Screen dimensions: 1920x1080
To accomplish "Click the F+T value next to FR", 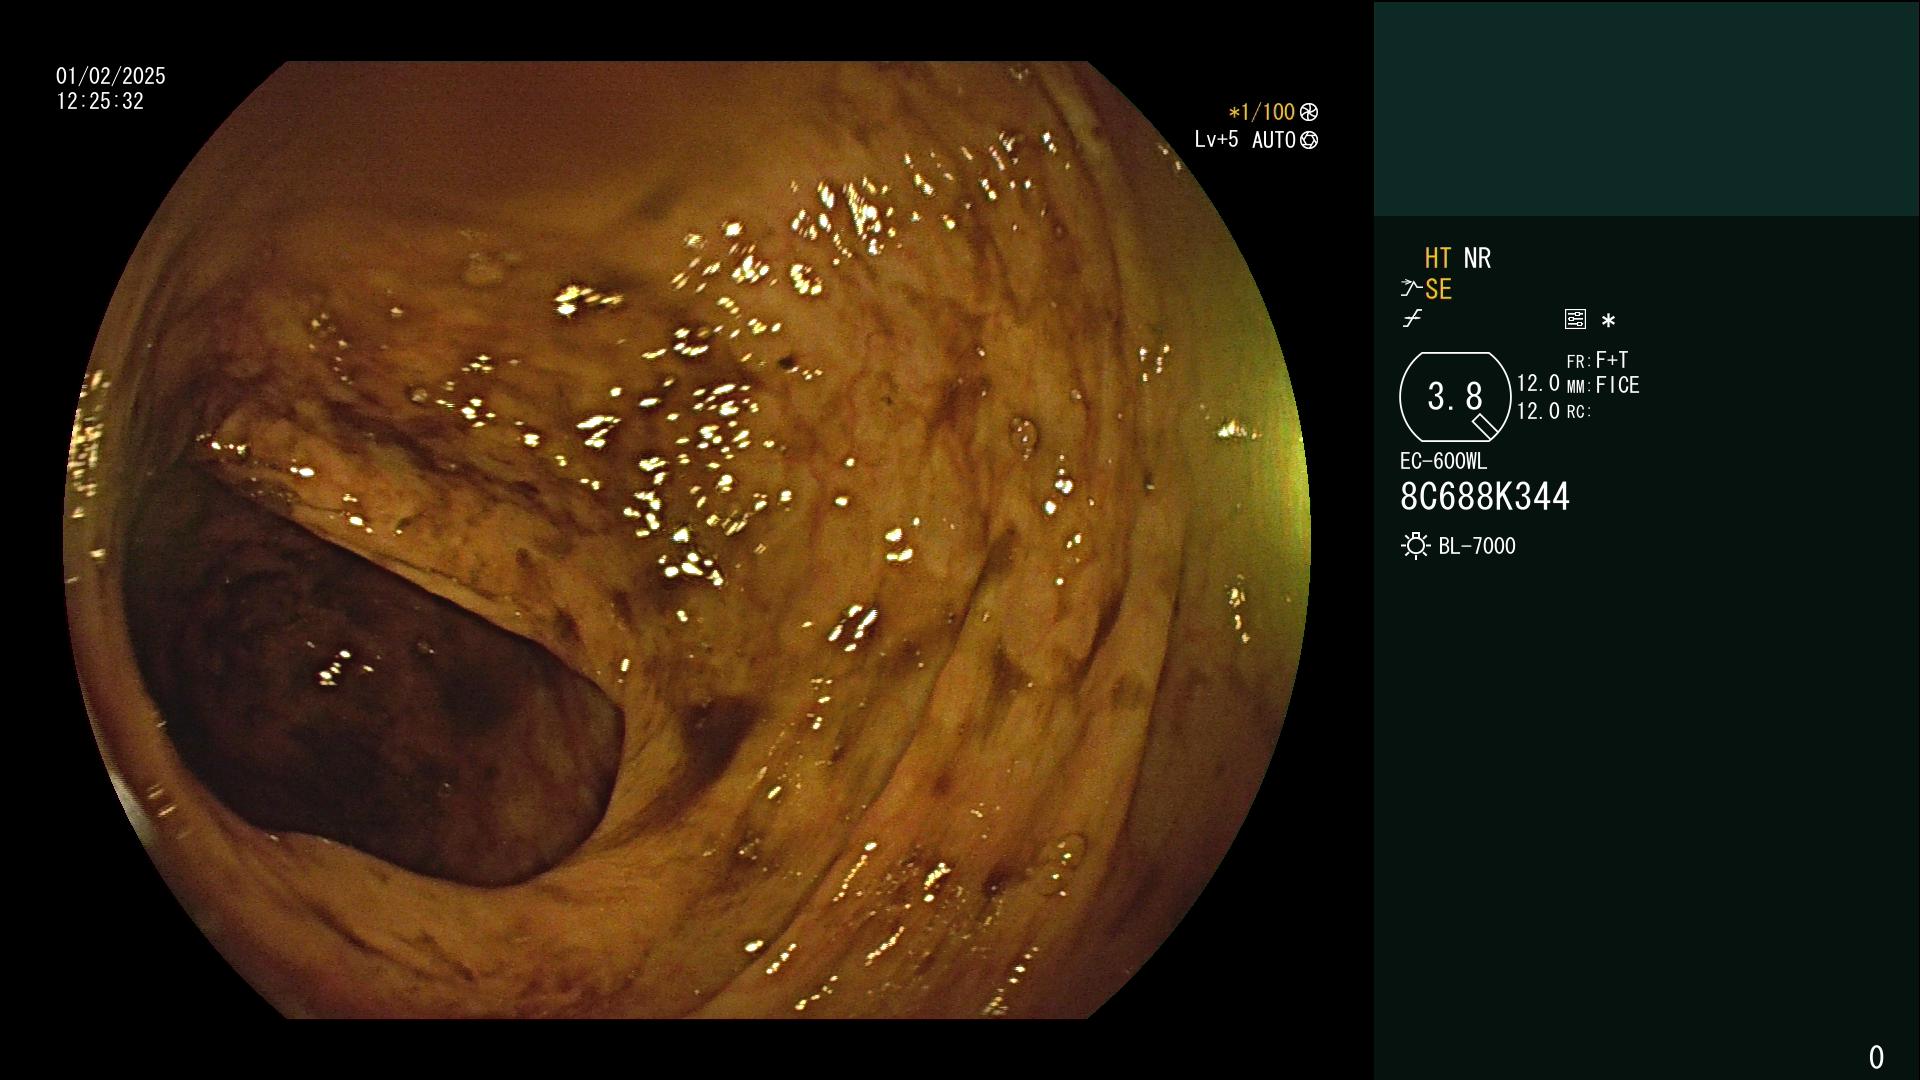I will [x=1612, y=359].
